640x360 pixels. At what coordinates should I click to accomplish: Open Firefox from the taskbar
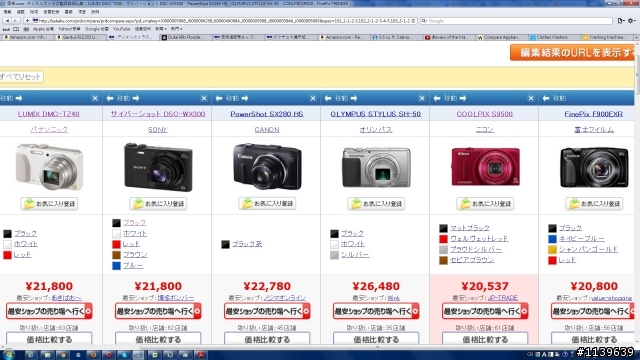pyautogui.click(x=93, y=355)
